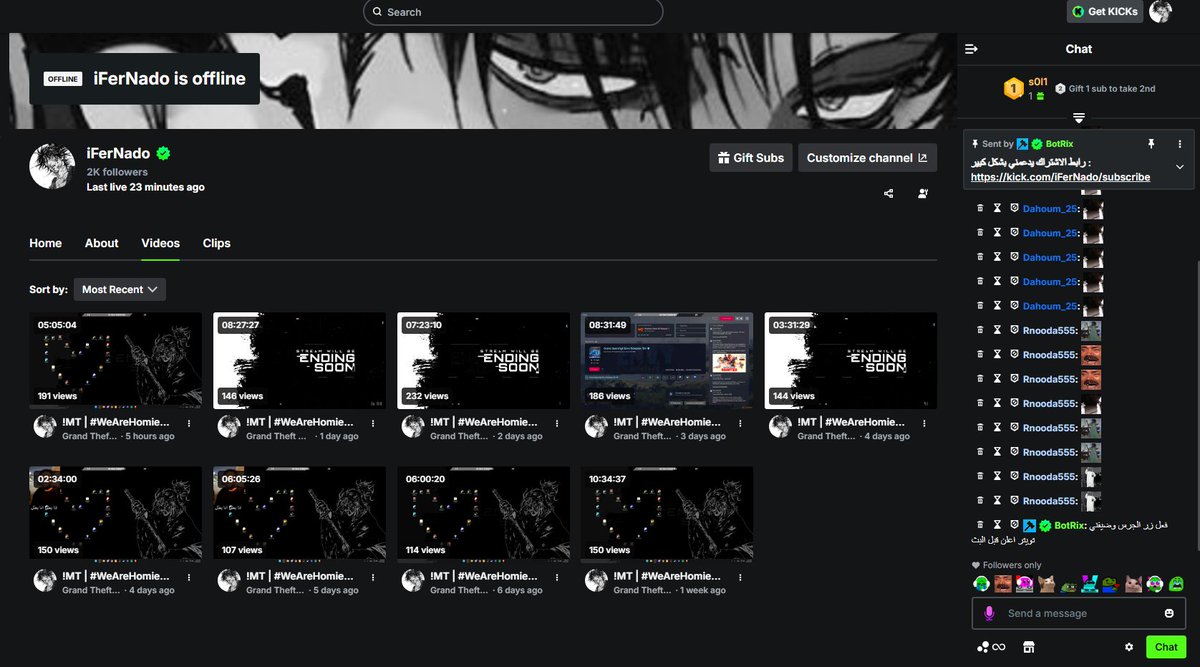Open the pinned message three-dot options
This screenshot has width=1200, height=667.
coord(1180,144)
